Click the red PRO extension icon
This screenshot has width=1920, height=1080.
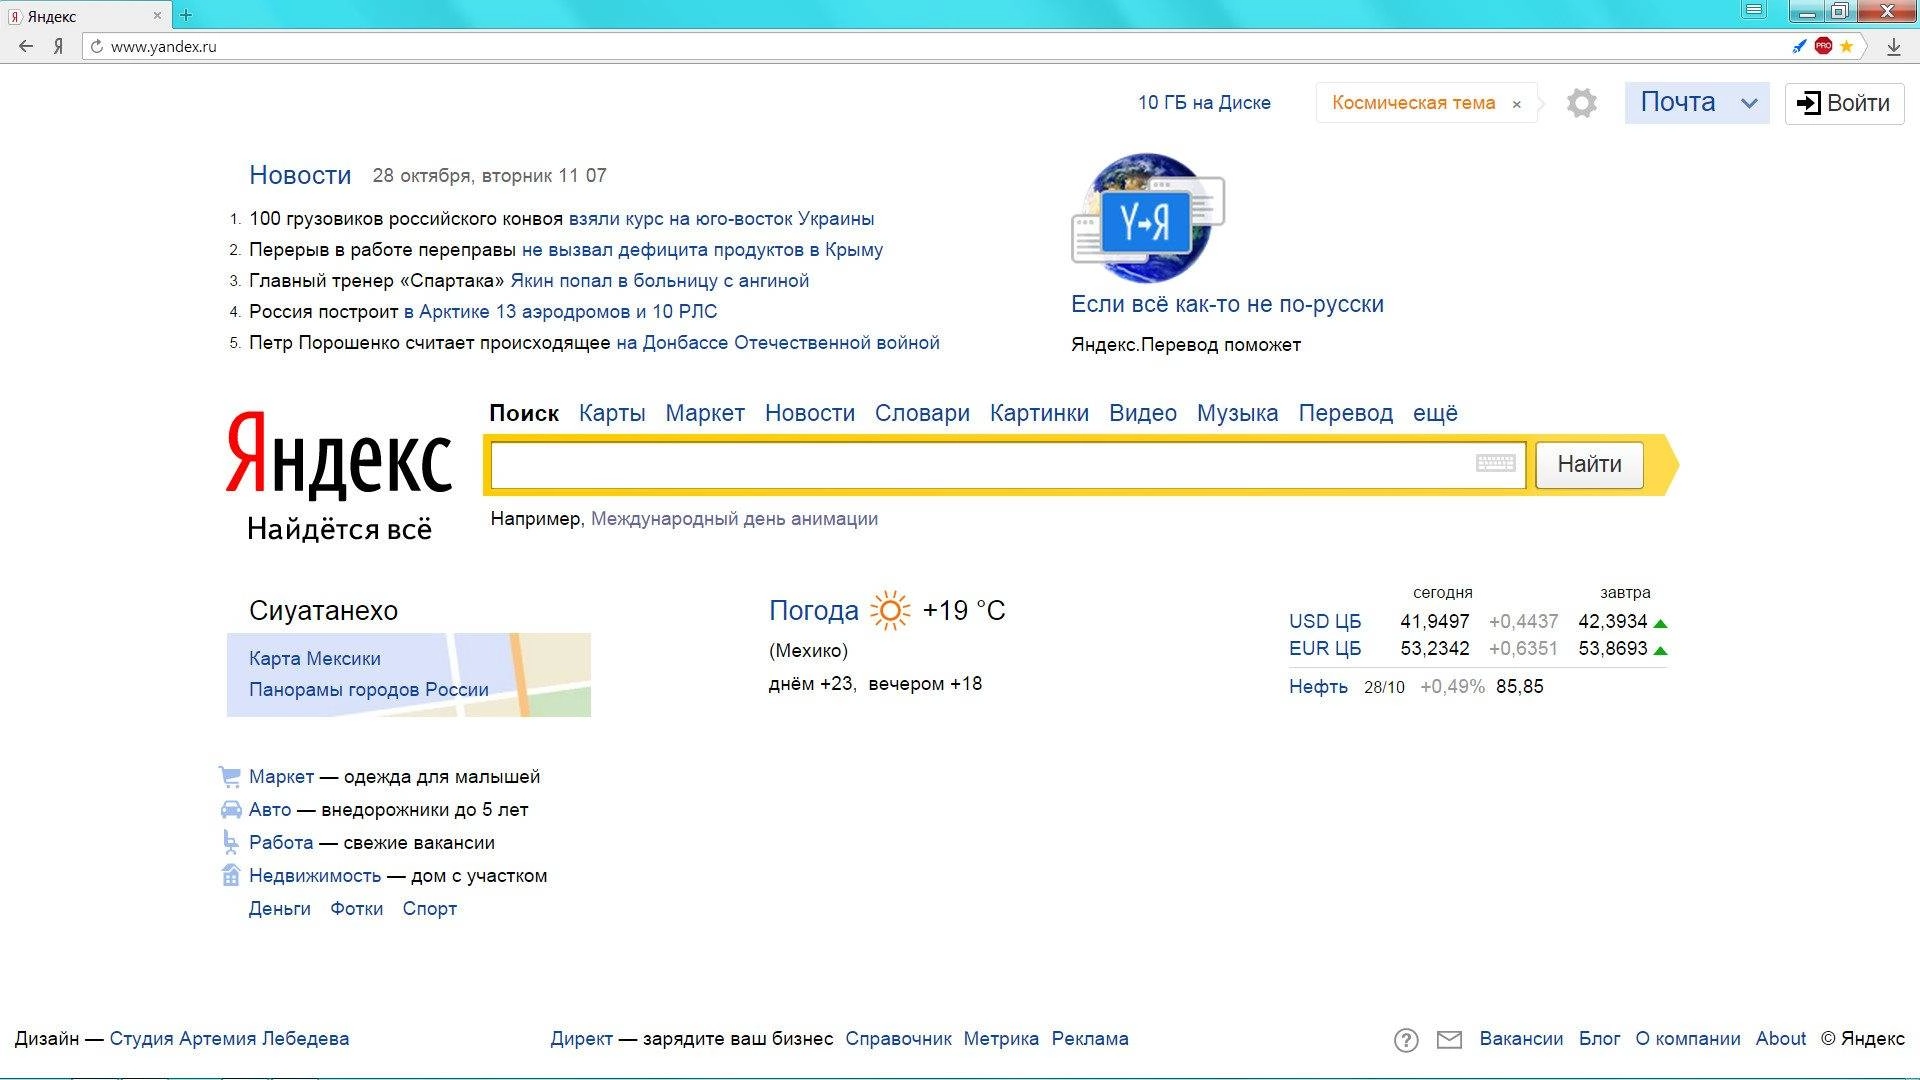[1823, 46]
